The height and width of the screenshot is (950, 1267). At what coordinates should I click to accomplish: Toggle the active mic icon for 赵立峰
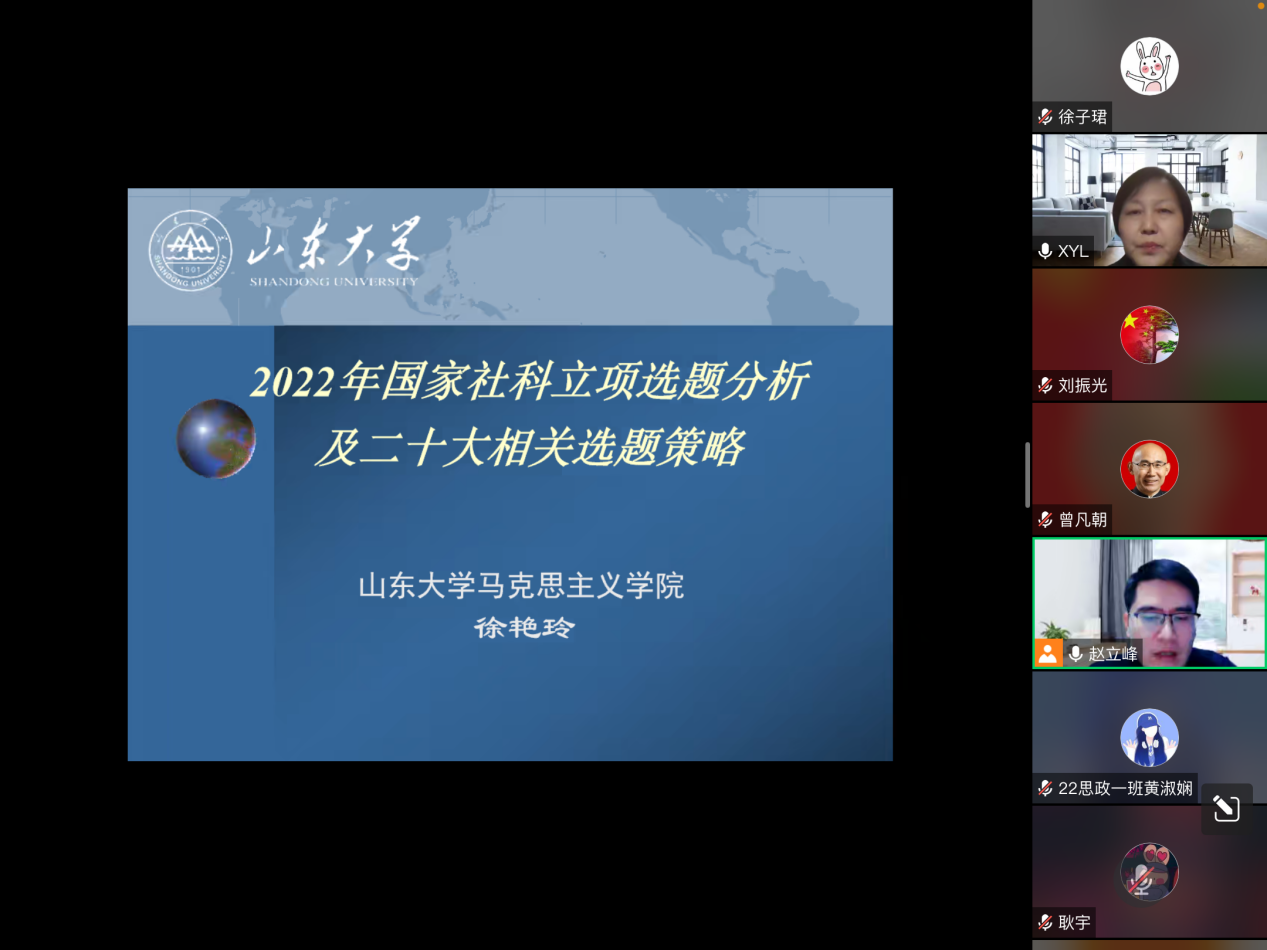[x=1076, y=654]
